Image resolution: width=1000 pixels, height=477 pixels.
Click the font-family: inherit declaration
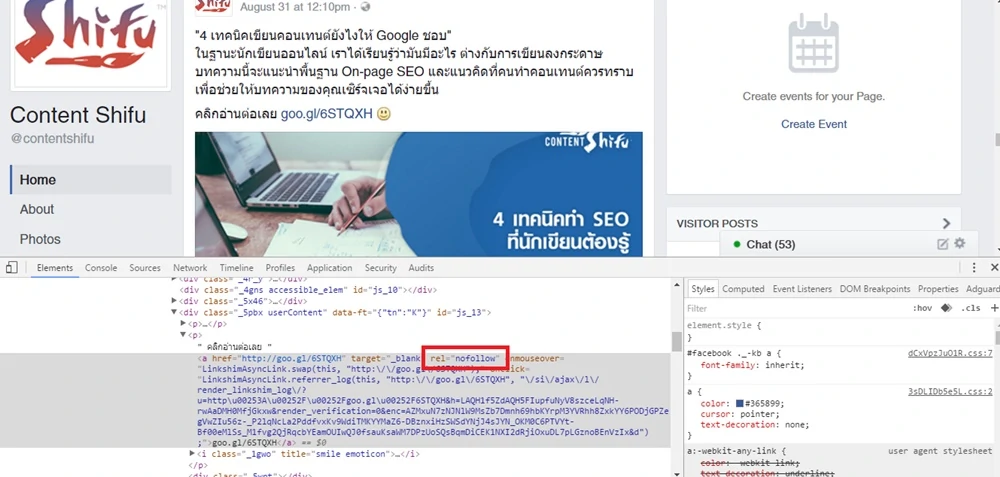pos(753,365)
